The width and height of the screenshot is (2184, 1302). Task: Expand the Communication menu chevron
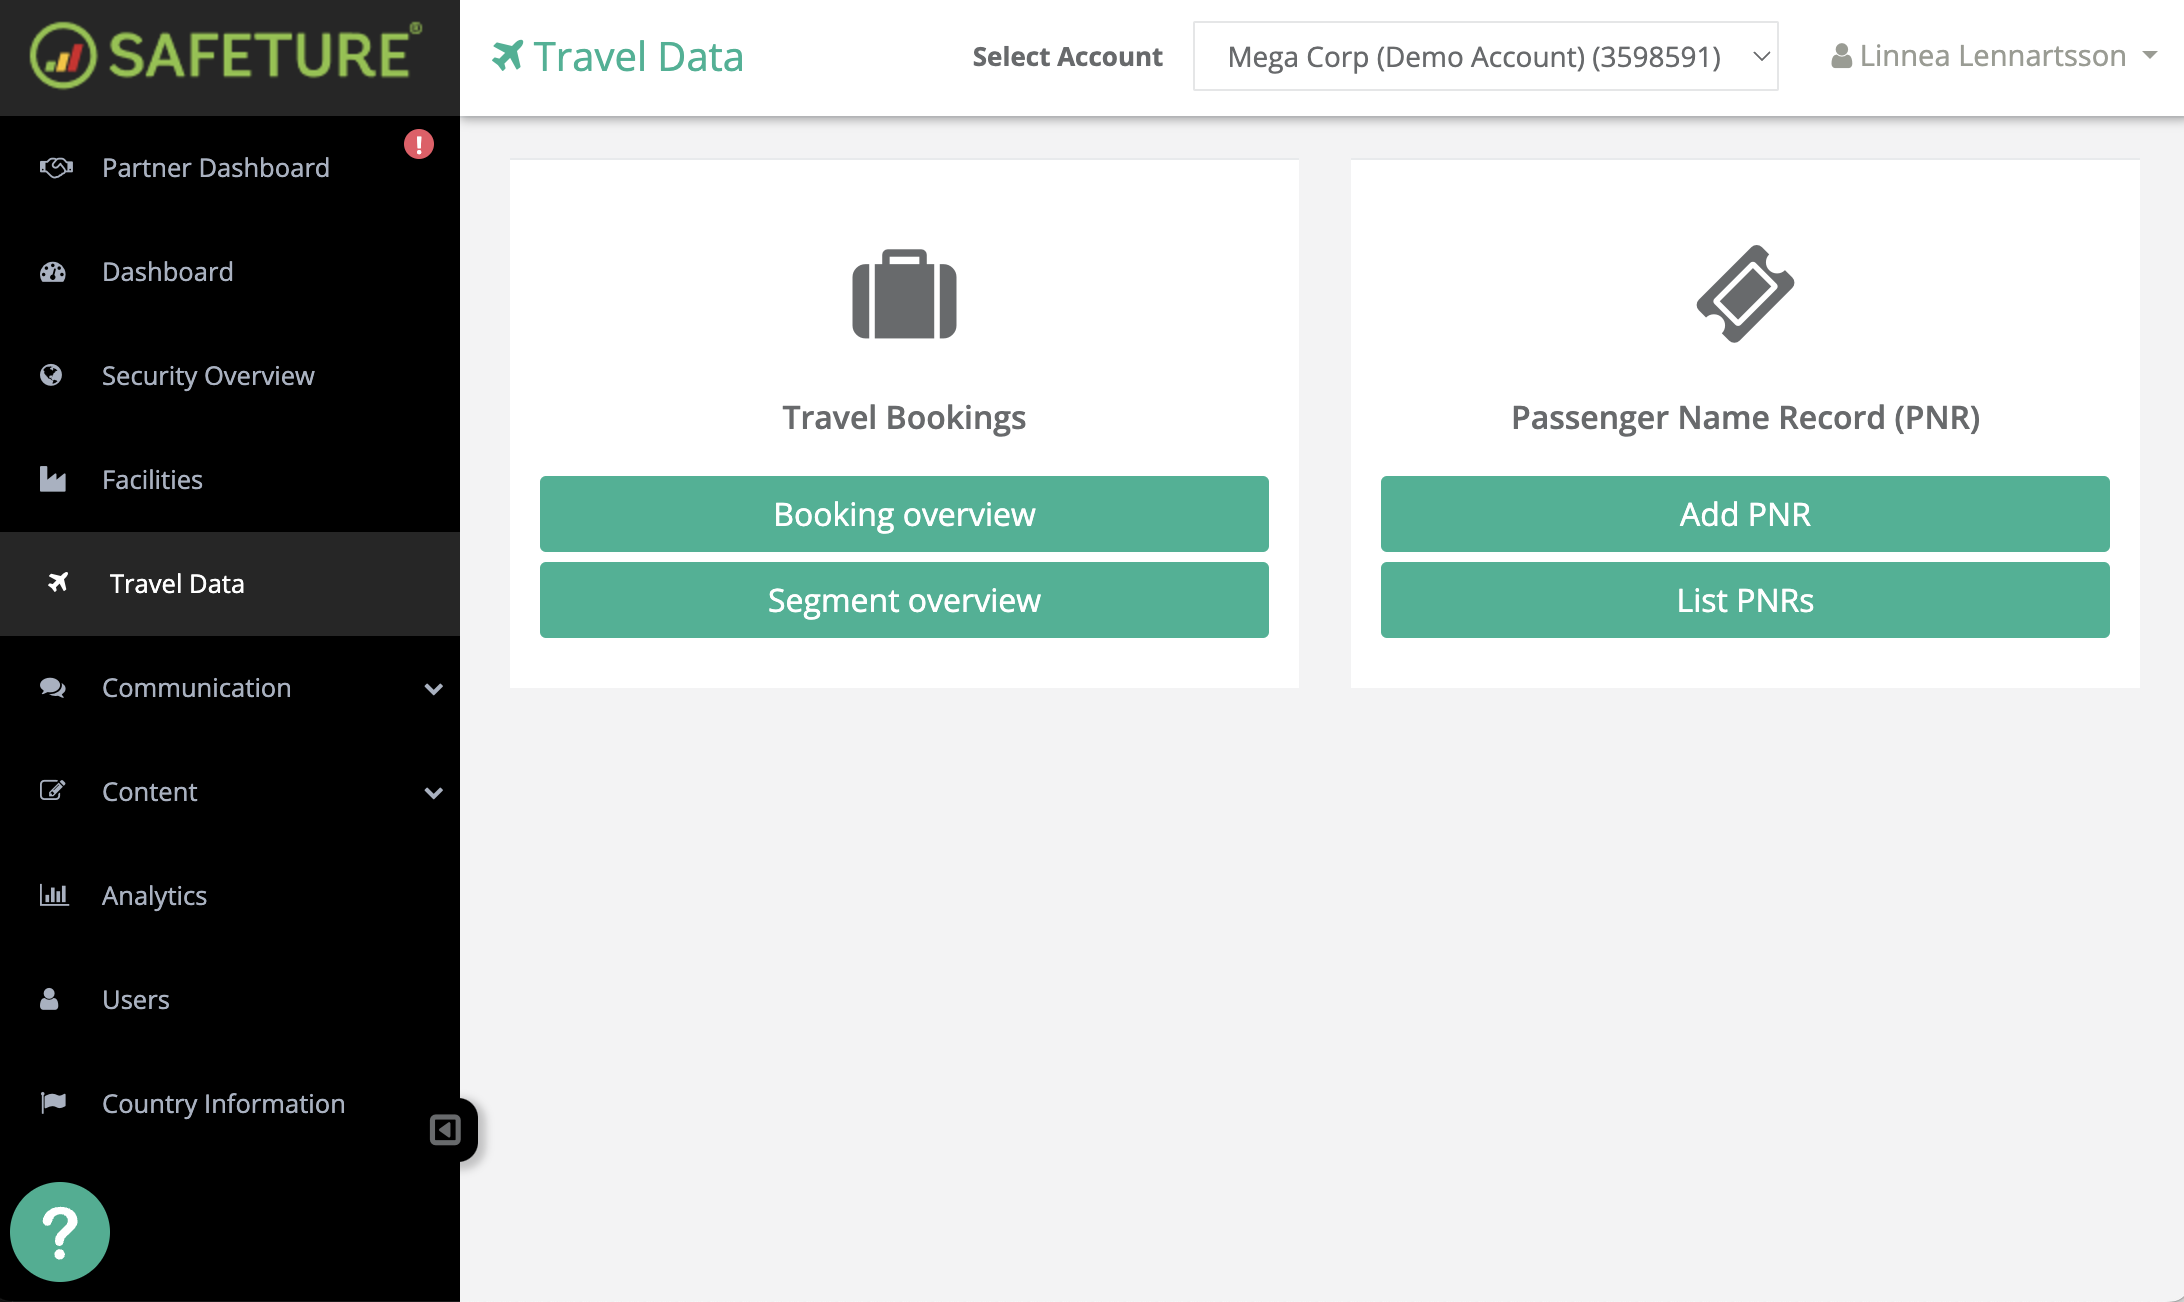coord(433,689)
